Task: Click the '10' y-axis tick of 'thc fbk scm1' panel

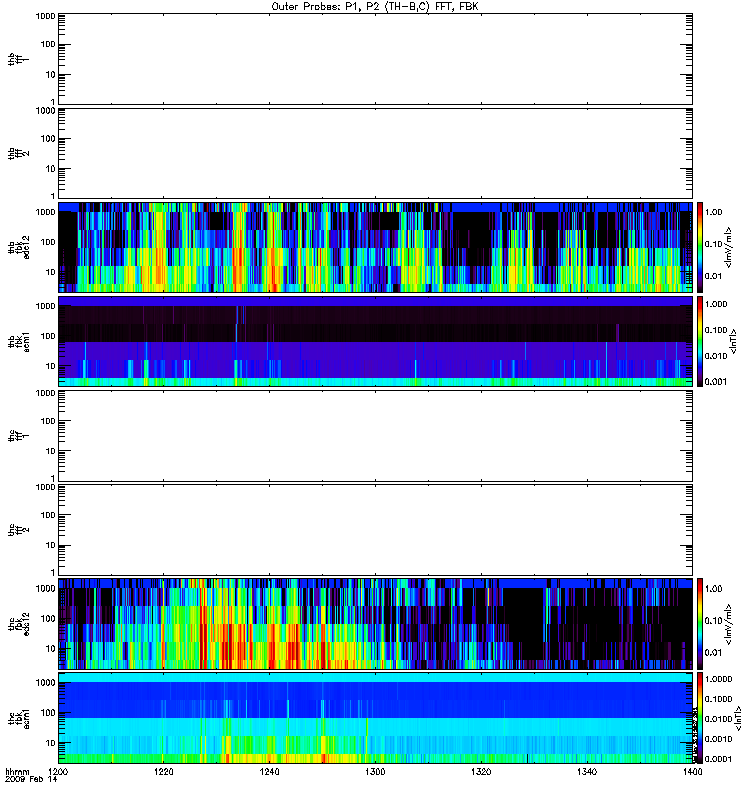Action: pyautogui.click(x=50, y=743)
